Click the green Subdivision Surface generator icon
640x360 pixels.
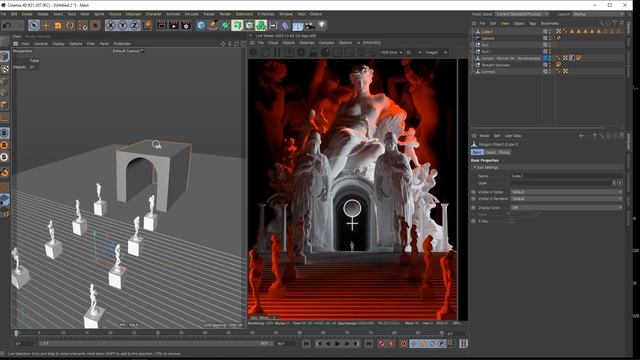coord(225,26)
